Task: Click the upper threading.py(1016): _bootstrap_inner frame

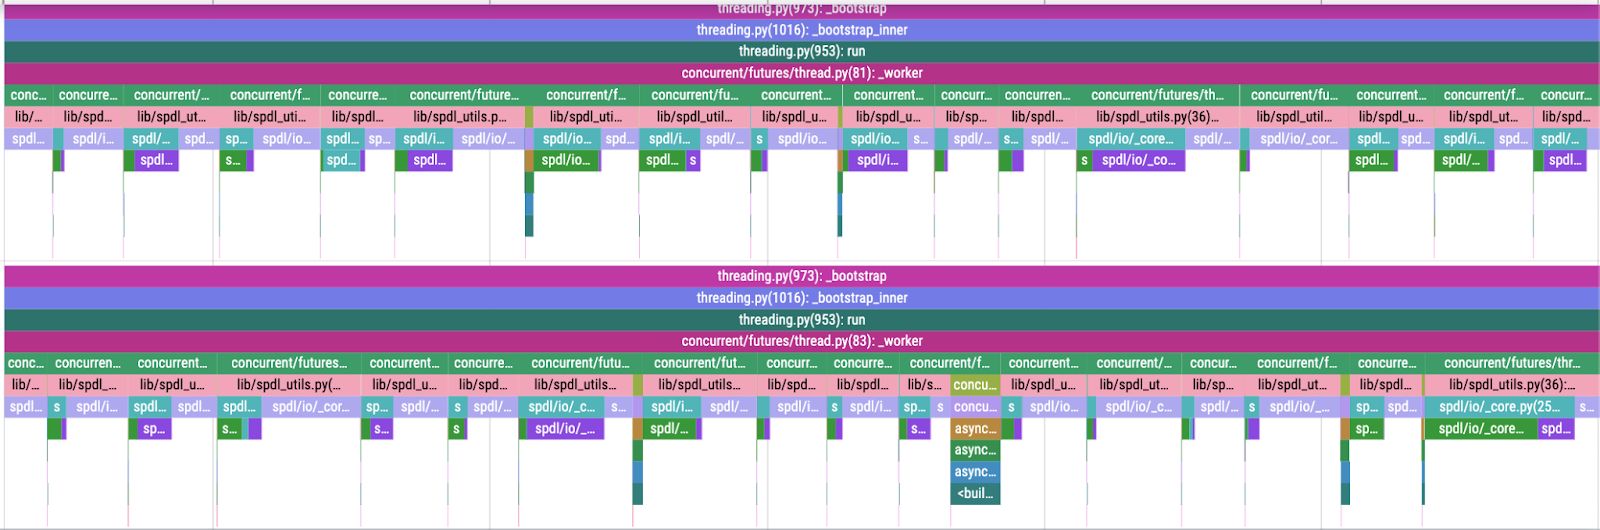Action: click(801, 30)
